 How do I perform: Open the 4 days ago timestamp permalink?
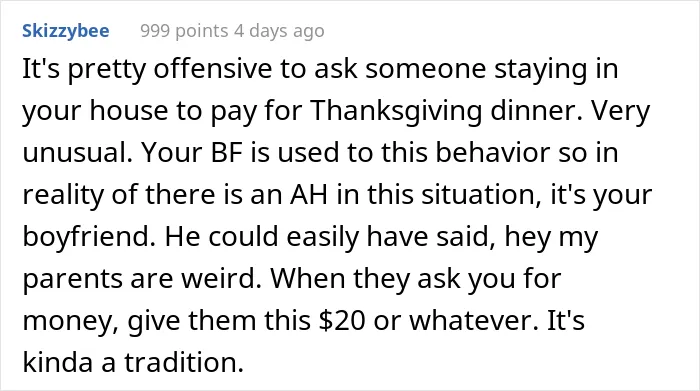[x=279, y=31]
